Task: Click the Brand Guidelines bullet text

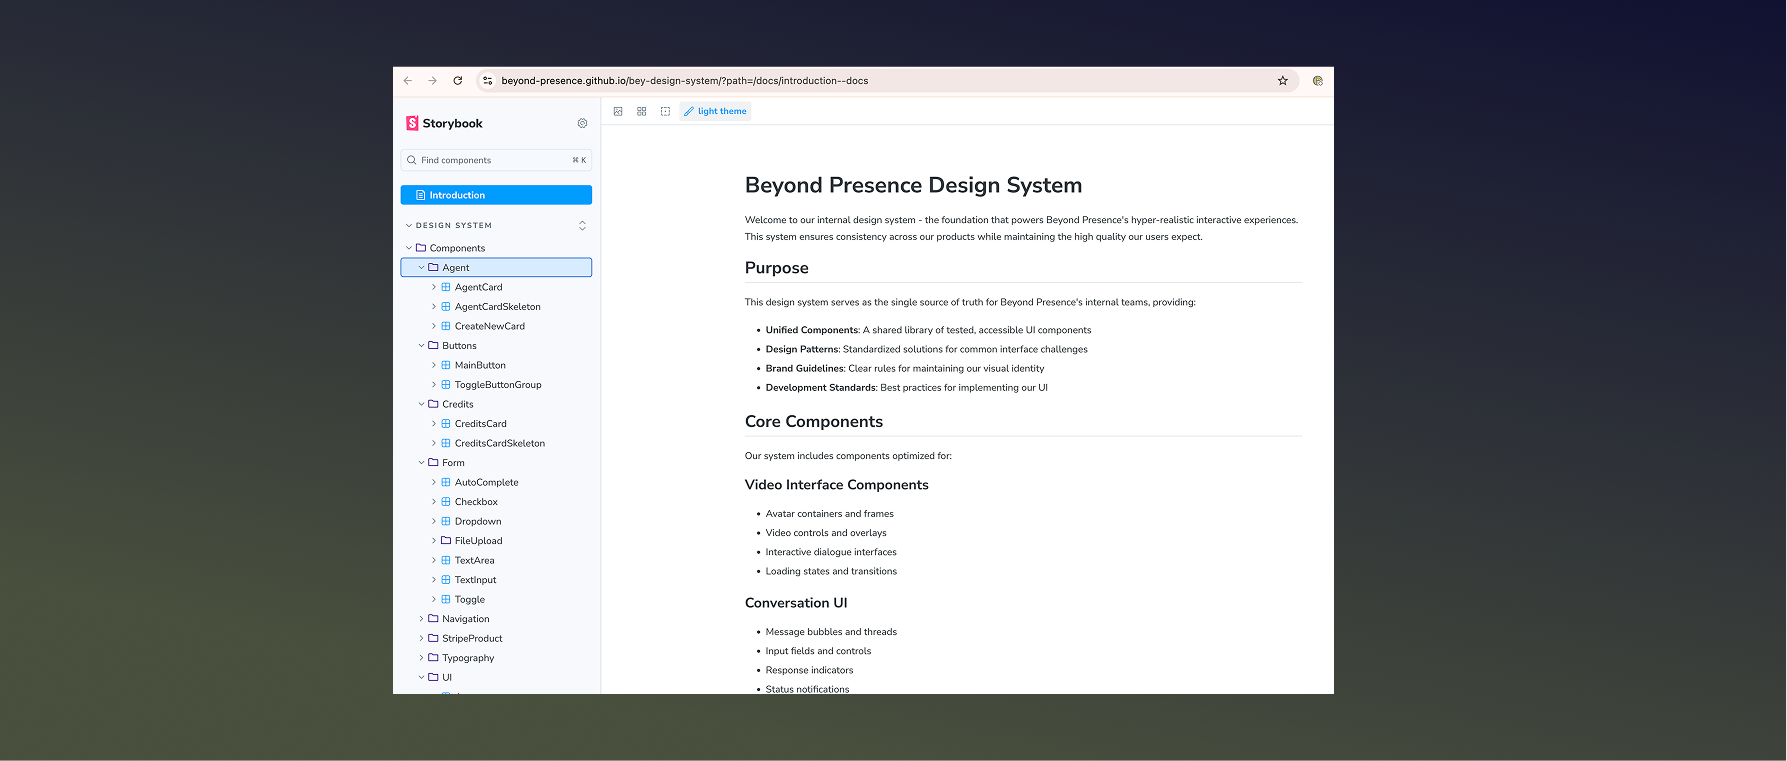Action: (x=905, y=369)
